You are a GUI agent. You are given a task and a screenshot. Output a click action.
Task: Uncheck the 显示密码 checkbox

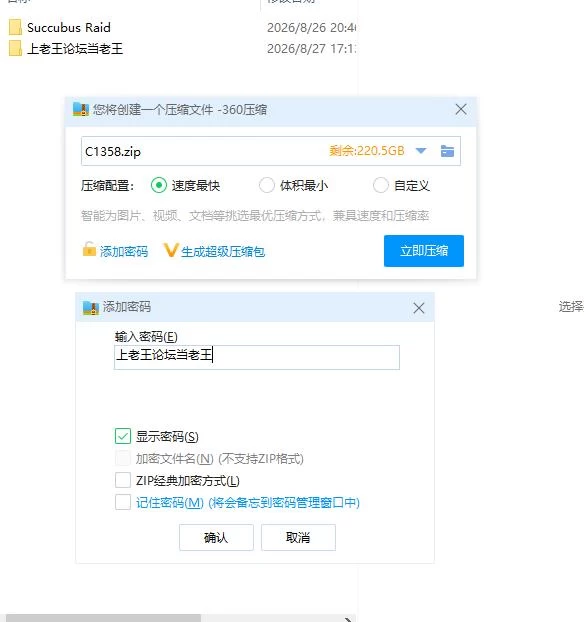click(x=123, y=436)
